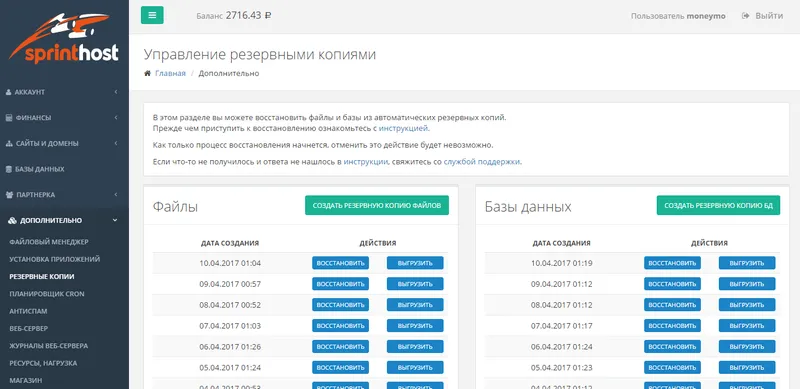This screenshot has width=800, height=389.
Task: Restore database backup from 08.04.2017 01:12
Action: click(672, 305)
